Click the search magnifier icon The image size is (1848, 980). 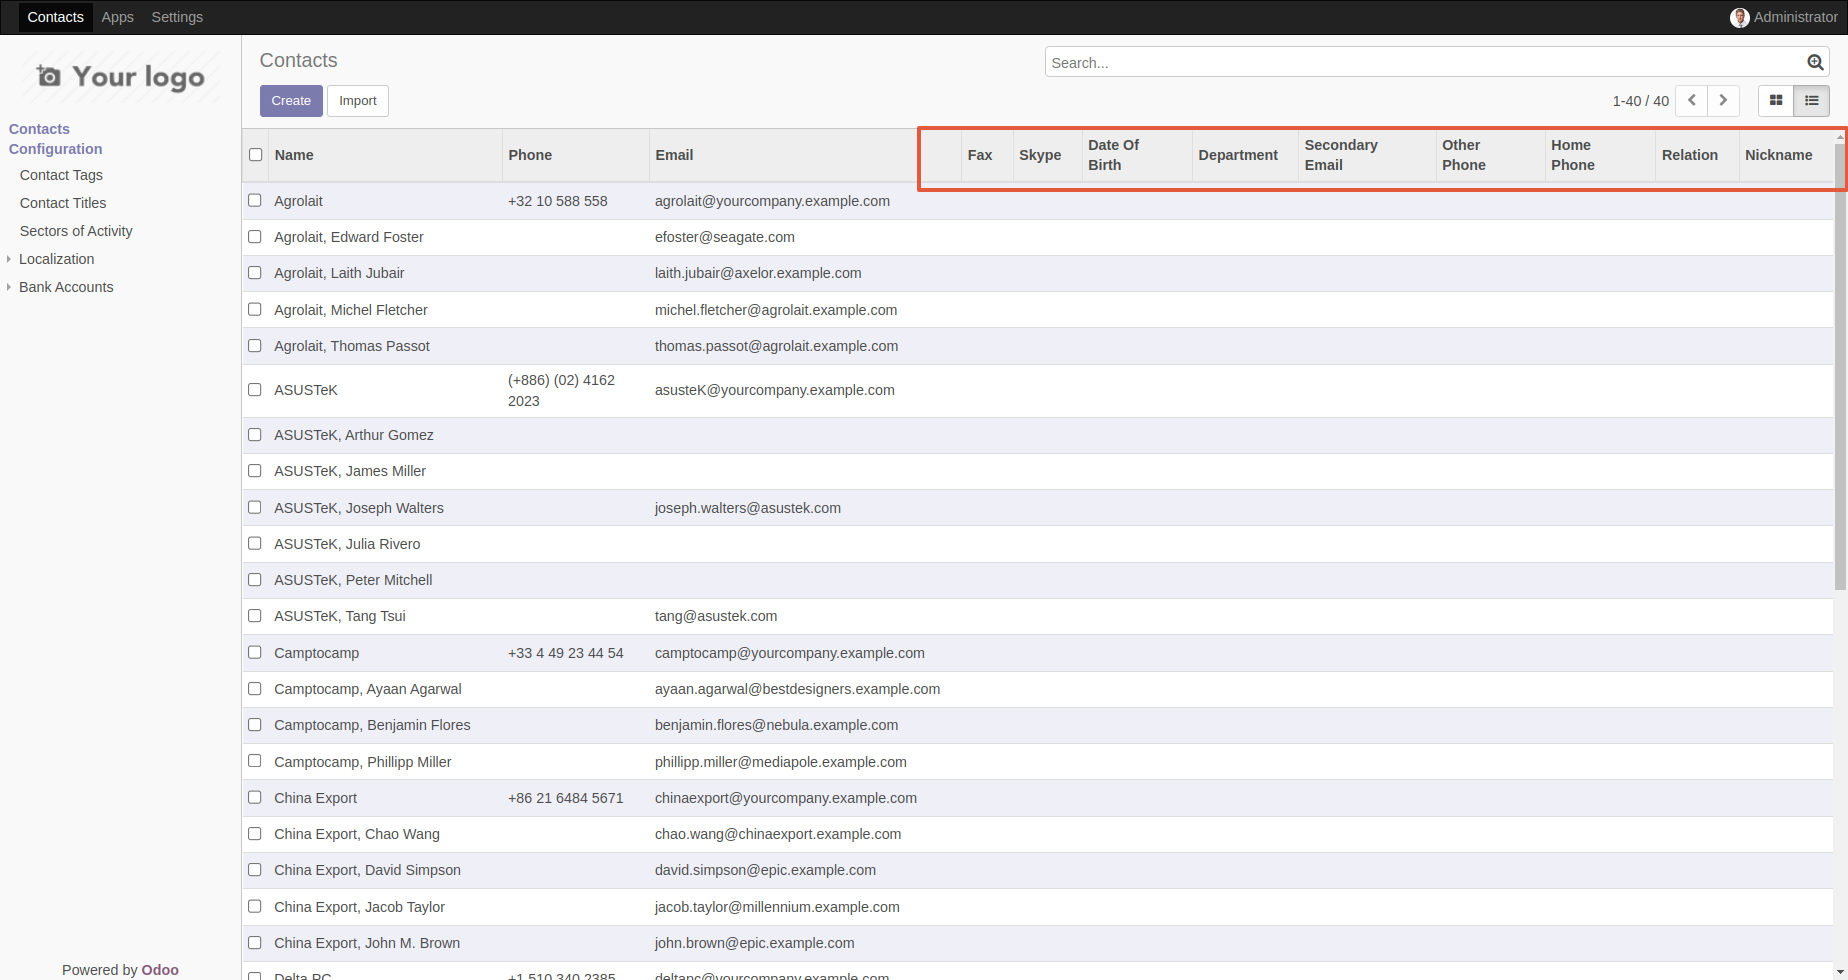(1815, 62)
